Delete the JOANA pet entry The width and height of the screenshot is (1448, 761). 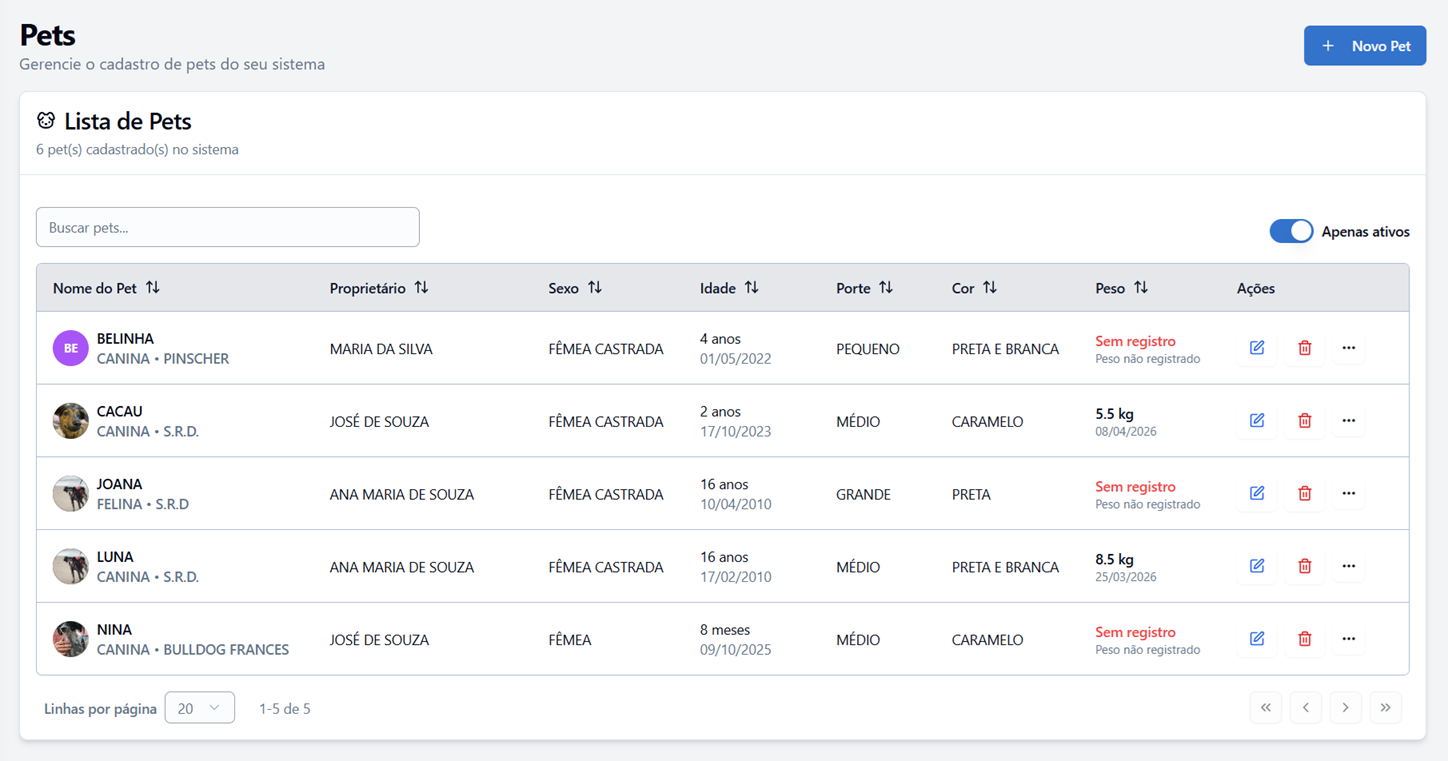click(1304, 494)
